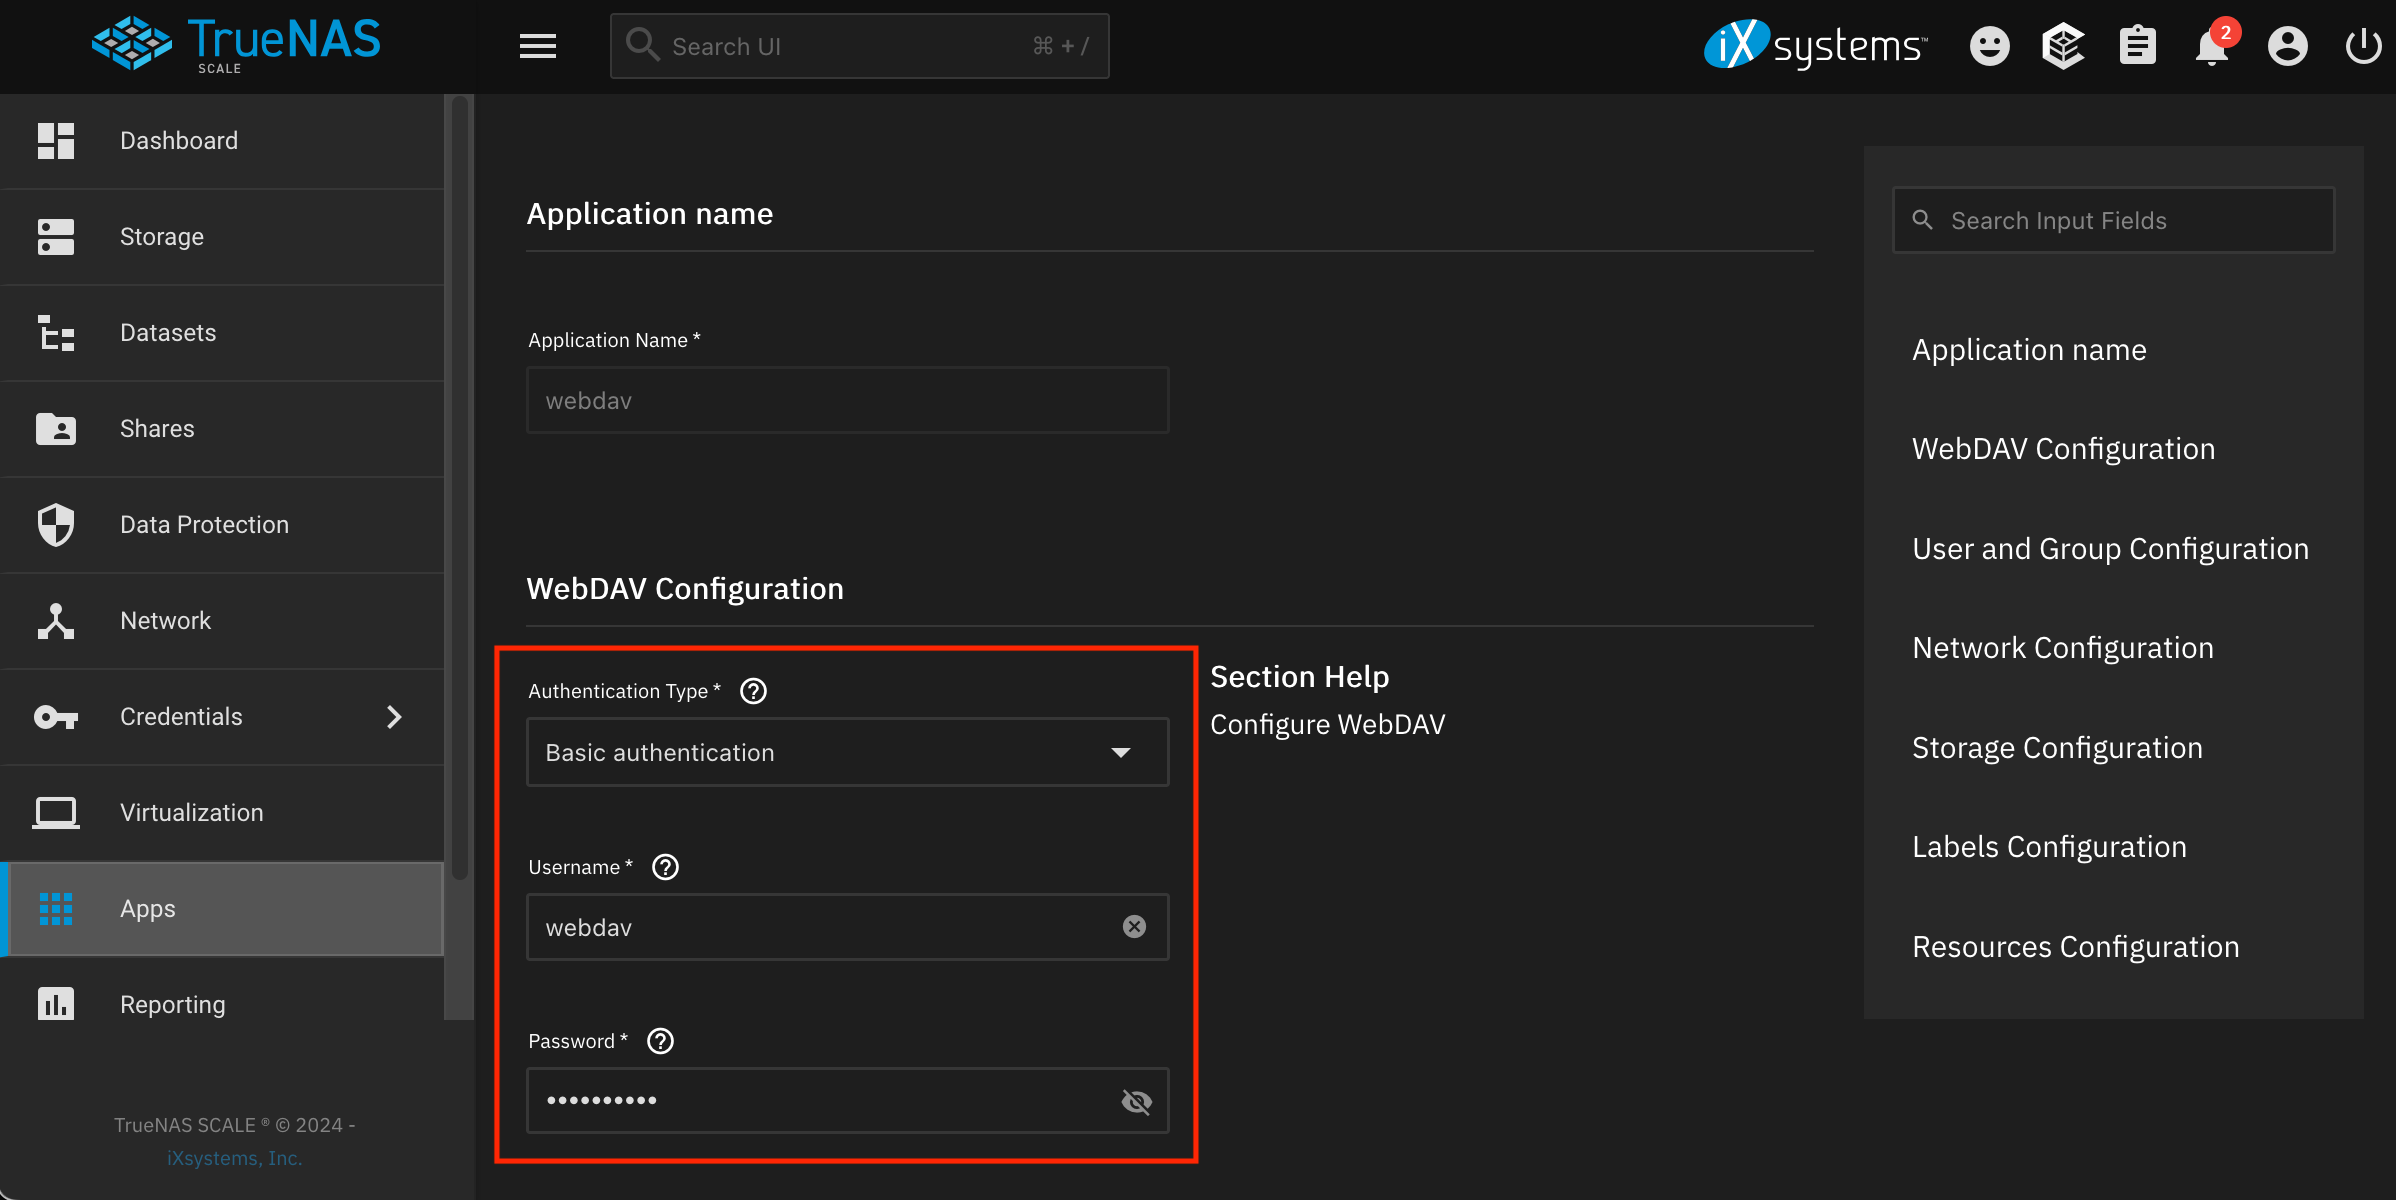Click the Application Name input field
The width and height of the screenshot is (2396, 1200).
point(847,400)
